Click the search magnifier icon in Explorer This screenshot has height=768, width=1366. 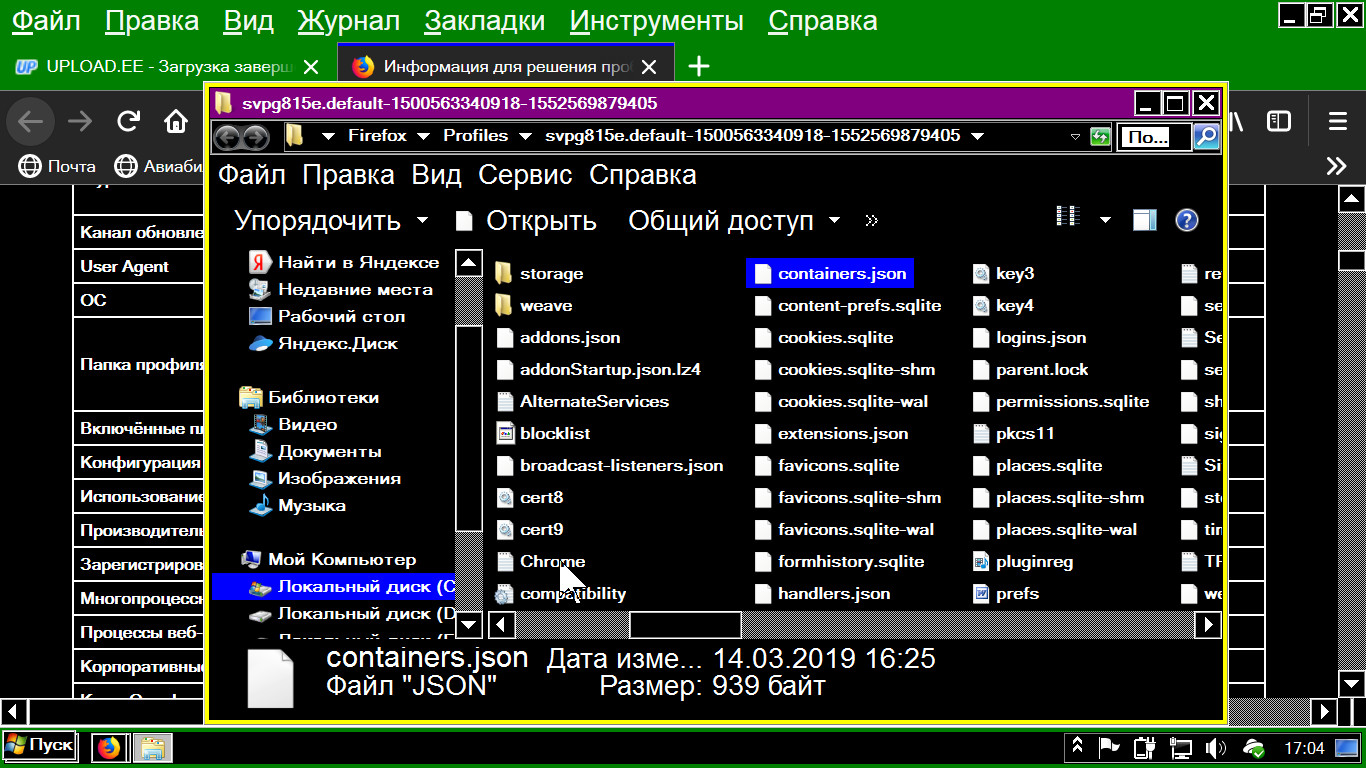pos(1207,136)
